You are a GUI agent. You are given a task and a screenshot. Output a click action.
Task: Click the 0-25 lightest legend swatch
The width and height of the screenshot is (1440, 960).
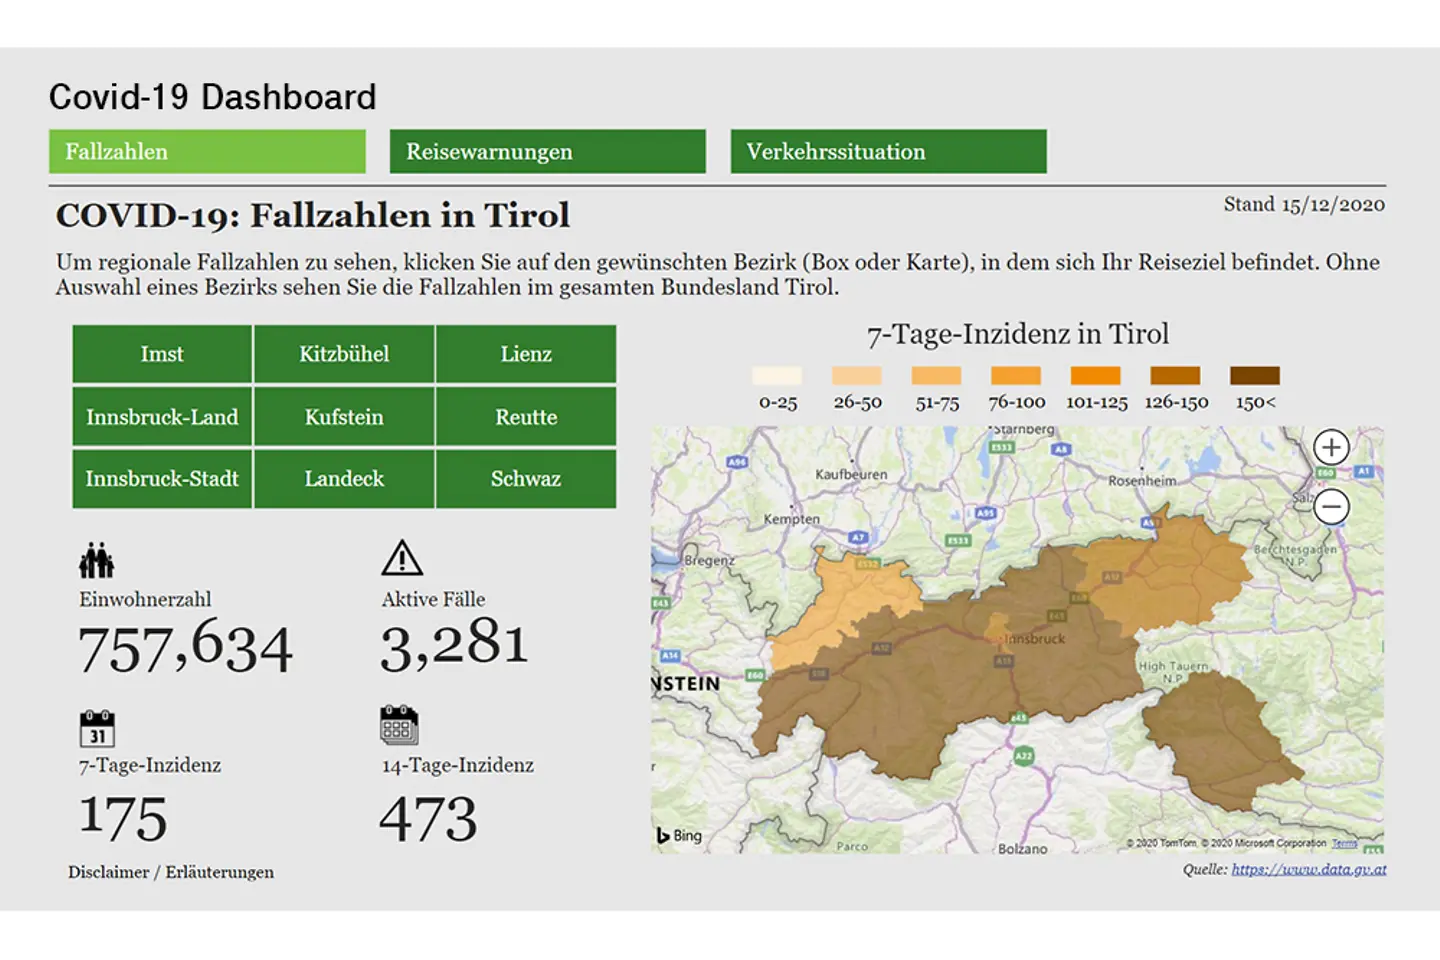click(x=777, y=376)
